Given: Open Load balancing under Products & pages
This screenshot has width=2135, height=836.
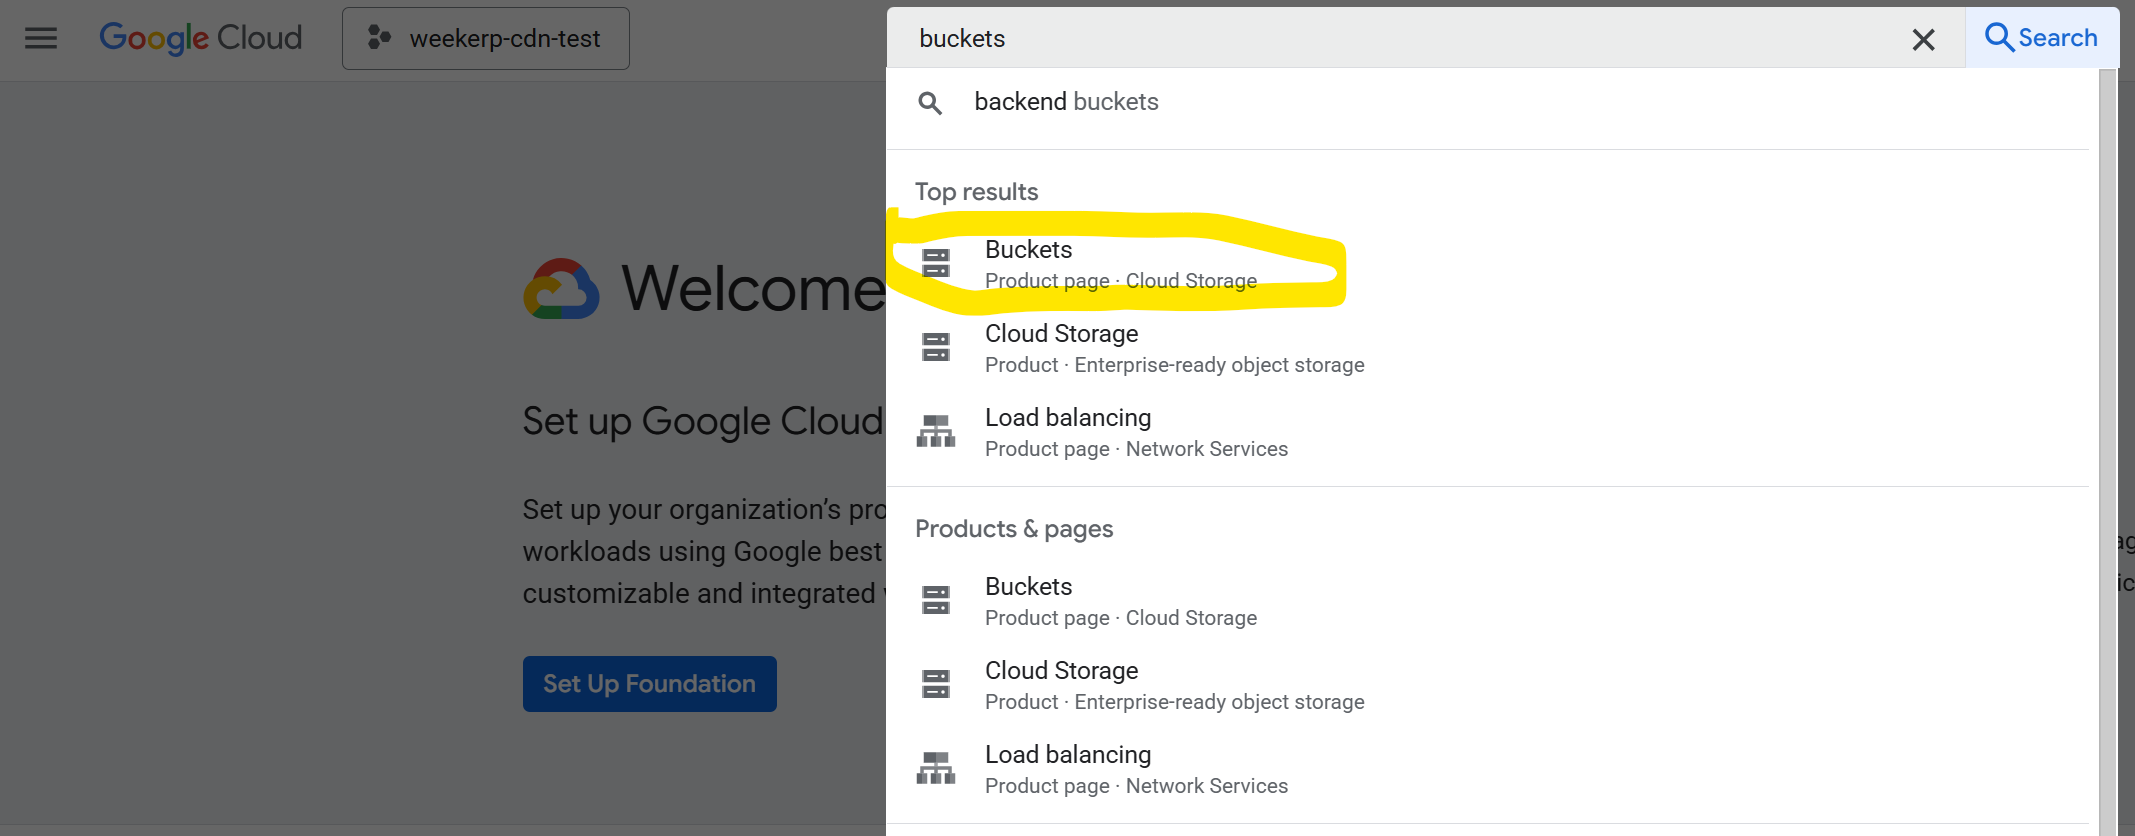Looking at the screenshot, I should click(x=1136, y=769).
